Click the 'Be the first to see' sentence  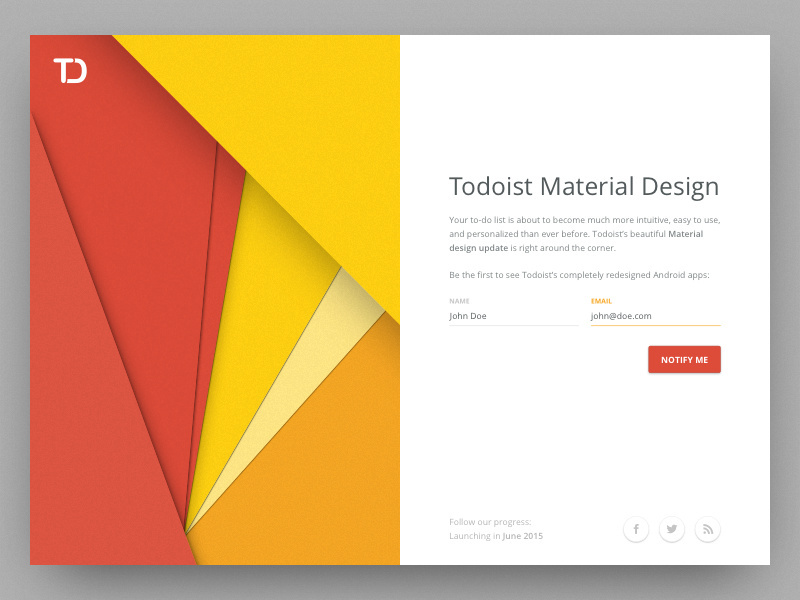(x=579, y=275)
